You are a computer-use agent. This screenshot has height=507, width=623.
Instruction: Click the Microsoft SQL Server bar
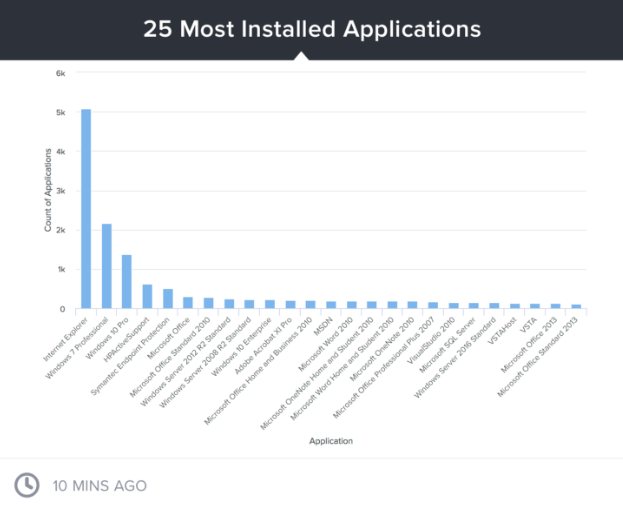click(474, 306)
